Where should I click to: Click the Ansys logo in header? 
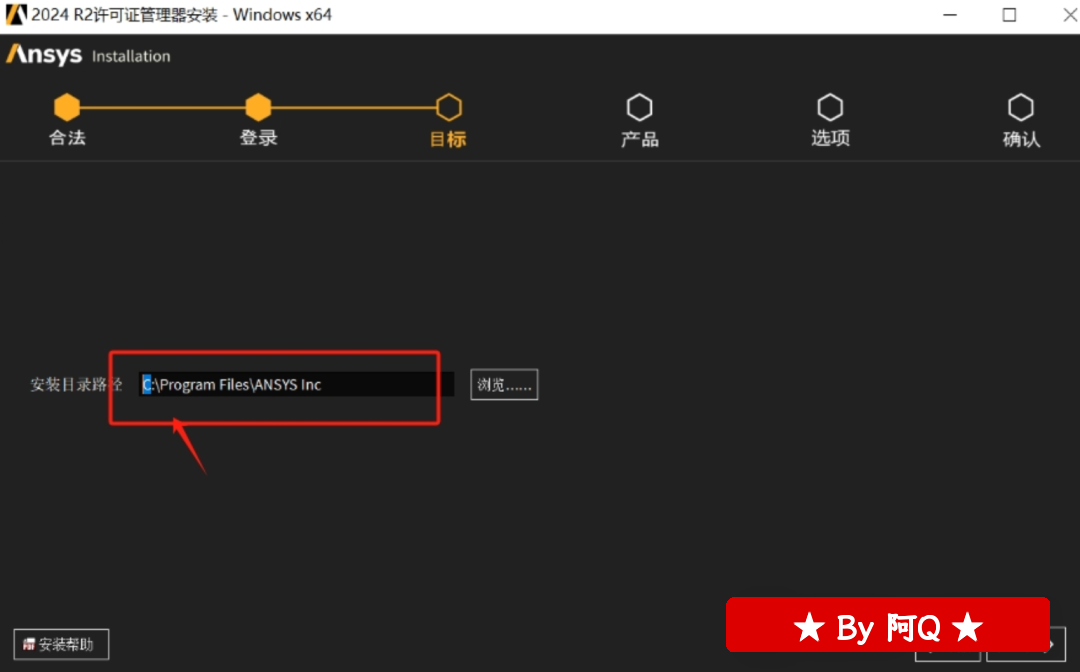[44, 54]
